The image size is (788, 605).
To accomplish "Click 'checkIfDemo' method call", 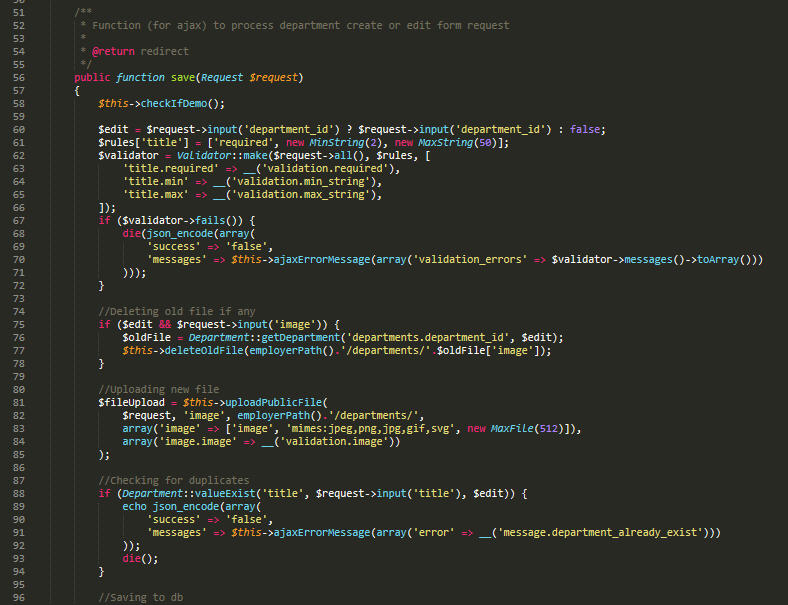I will tap(174, 104).
